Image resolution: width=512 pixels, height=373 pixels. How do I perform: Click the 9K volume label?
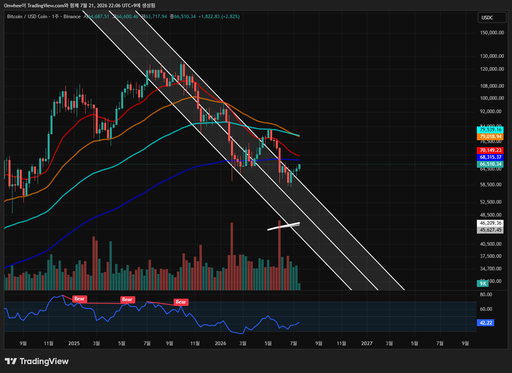pos(483,284)
